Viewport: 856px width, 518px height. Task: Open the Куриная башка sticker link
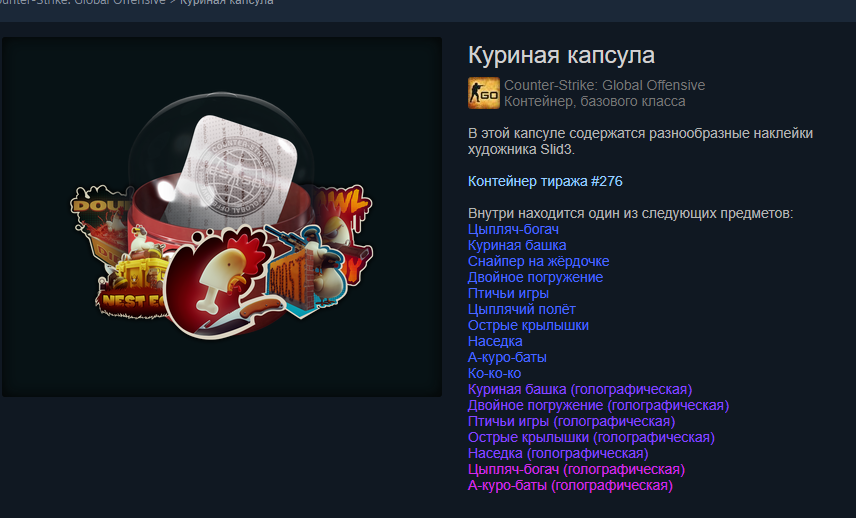tap(517, 245)
